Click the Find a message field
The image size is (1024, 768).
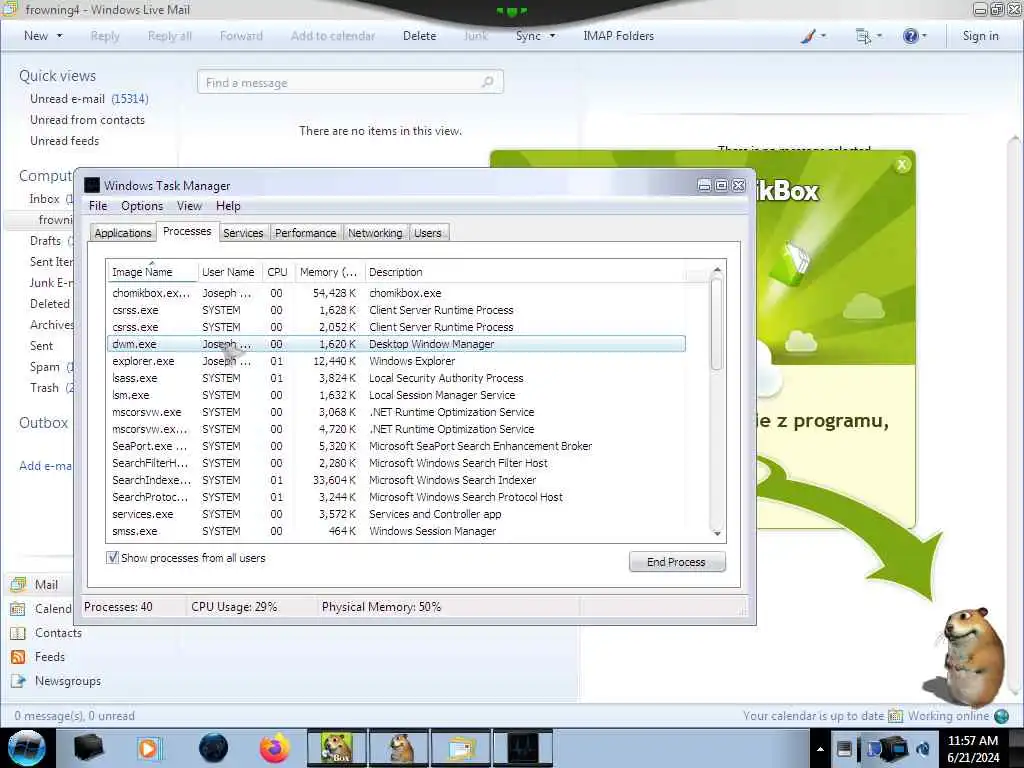click(350, 82)
